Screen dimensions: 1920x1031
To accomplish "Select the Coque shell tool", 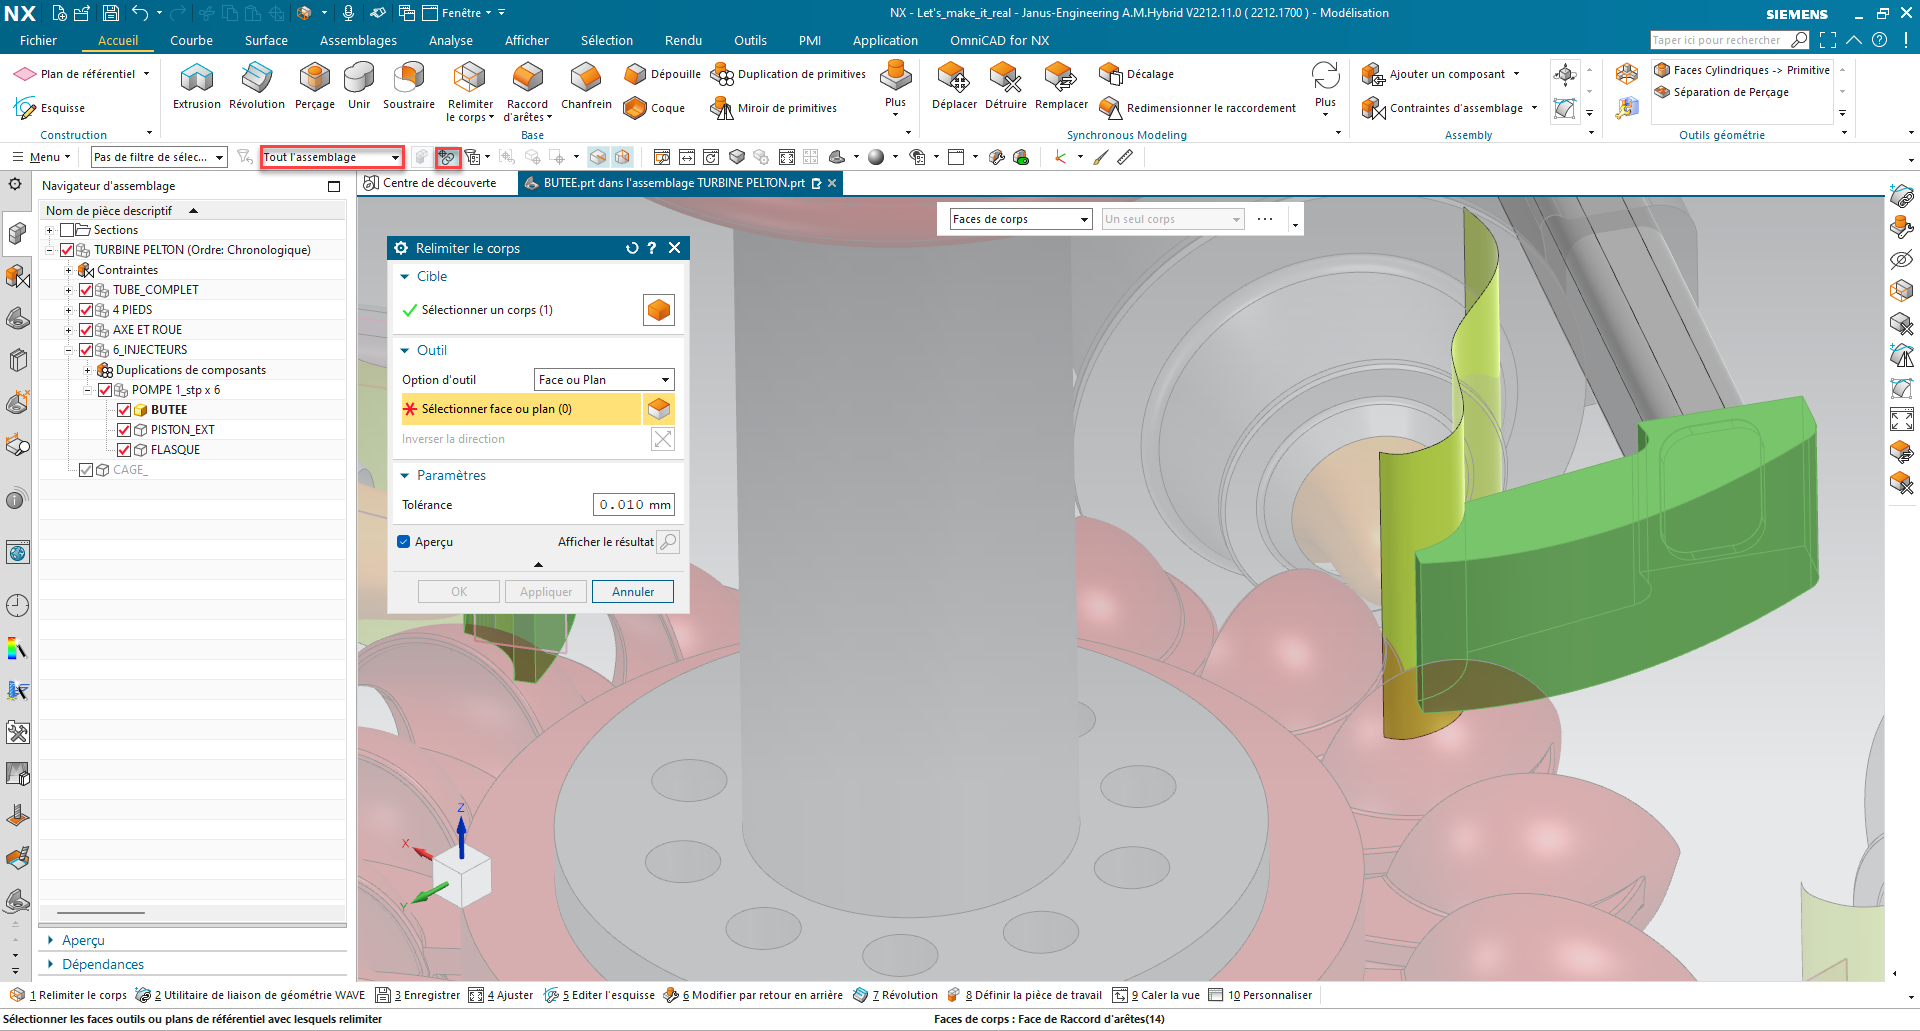I will [x=654, y=108].
